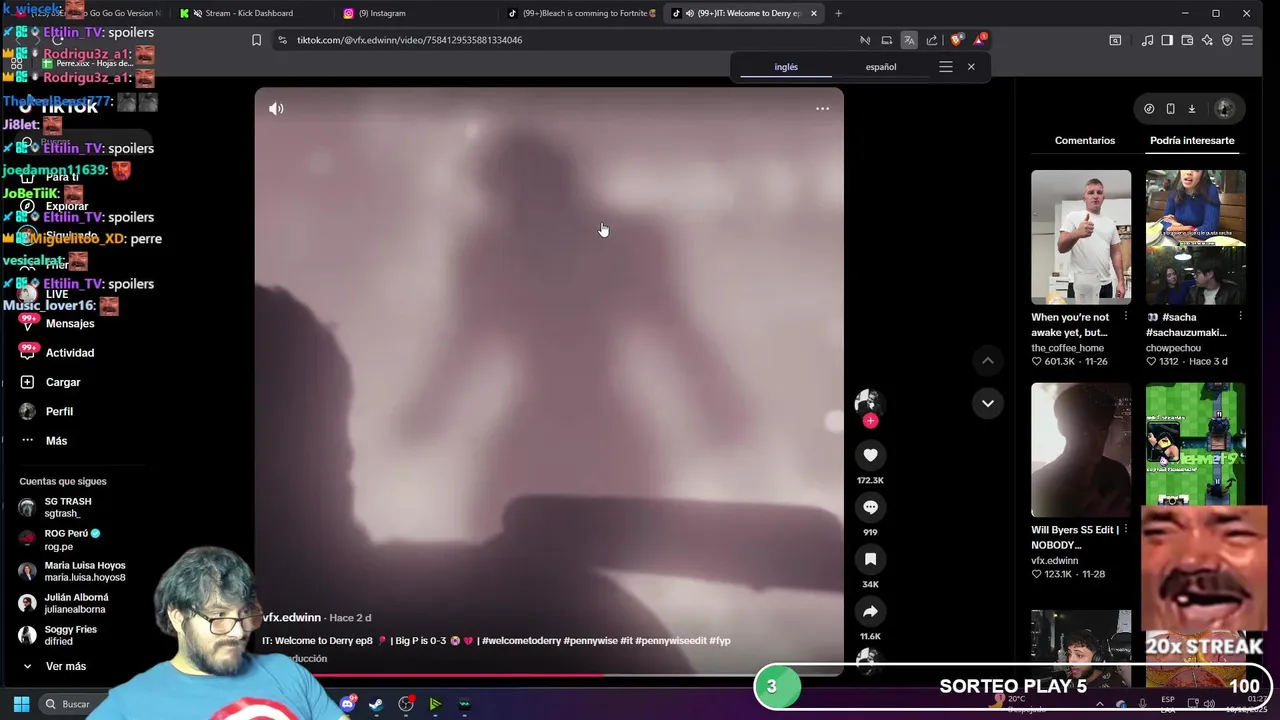Open the Will Byers S5 Edit thumbnail
Image resolution: width=1280 pixels, height=720 pixels.
1081,449
